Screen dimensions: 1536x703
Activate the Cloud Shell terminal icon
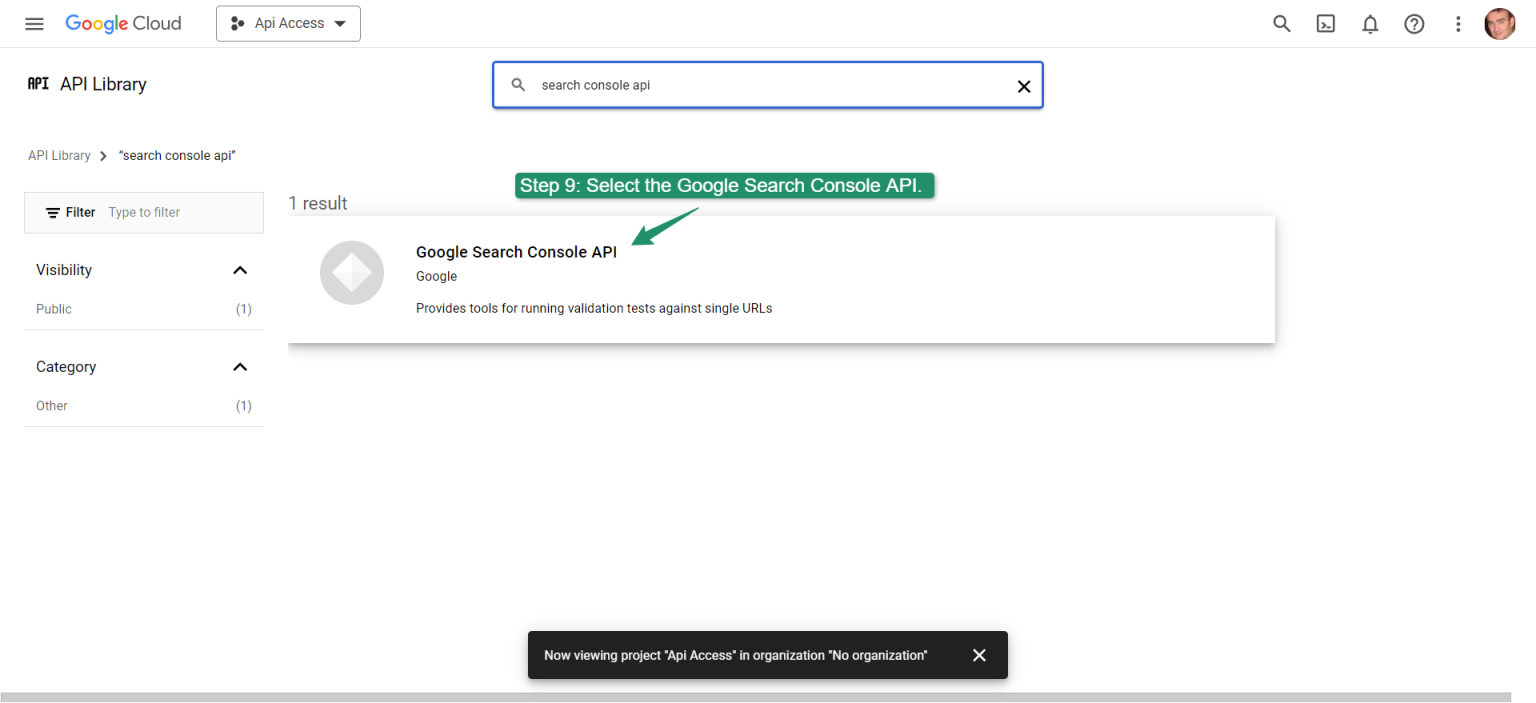click(1325, 23)
